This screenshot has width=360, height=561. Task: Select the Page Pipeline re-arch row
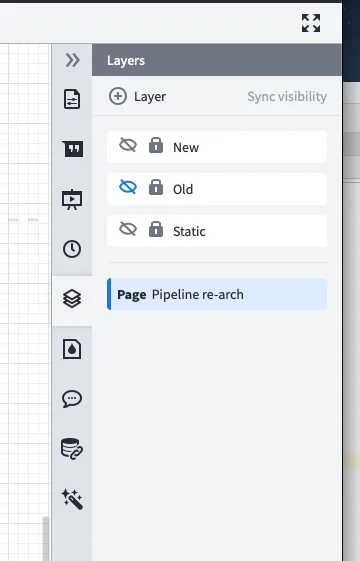tap(217, 294)
